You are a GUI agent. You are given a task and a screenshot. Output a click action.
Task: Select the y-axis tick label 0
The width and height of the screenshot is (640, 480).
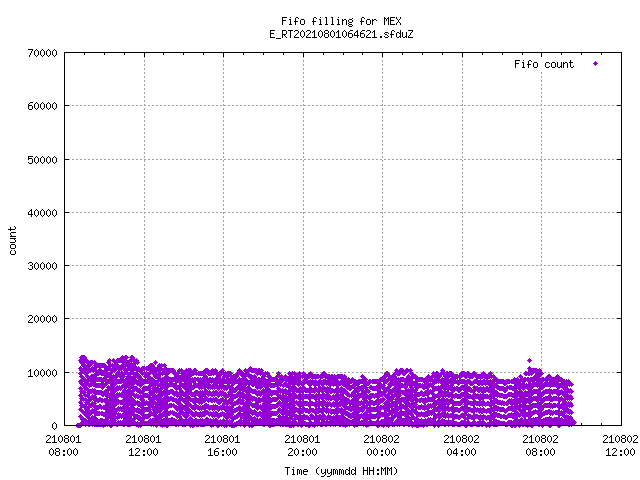coord(54,426)
